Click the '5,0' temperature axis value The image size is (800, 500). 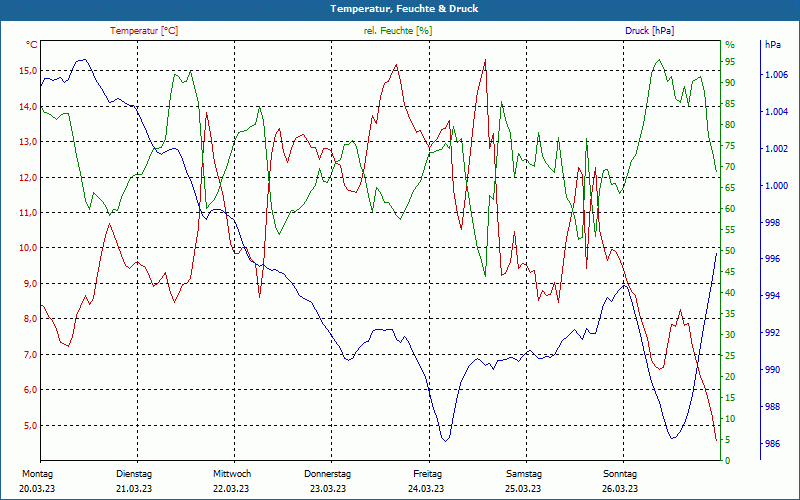[30, 426]
